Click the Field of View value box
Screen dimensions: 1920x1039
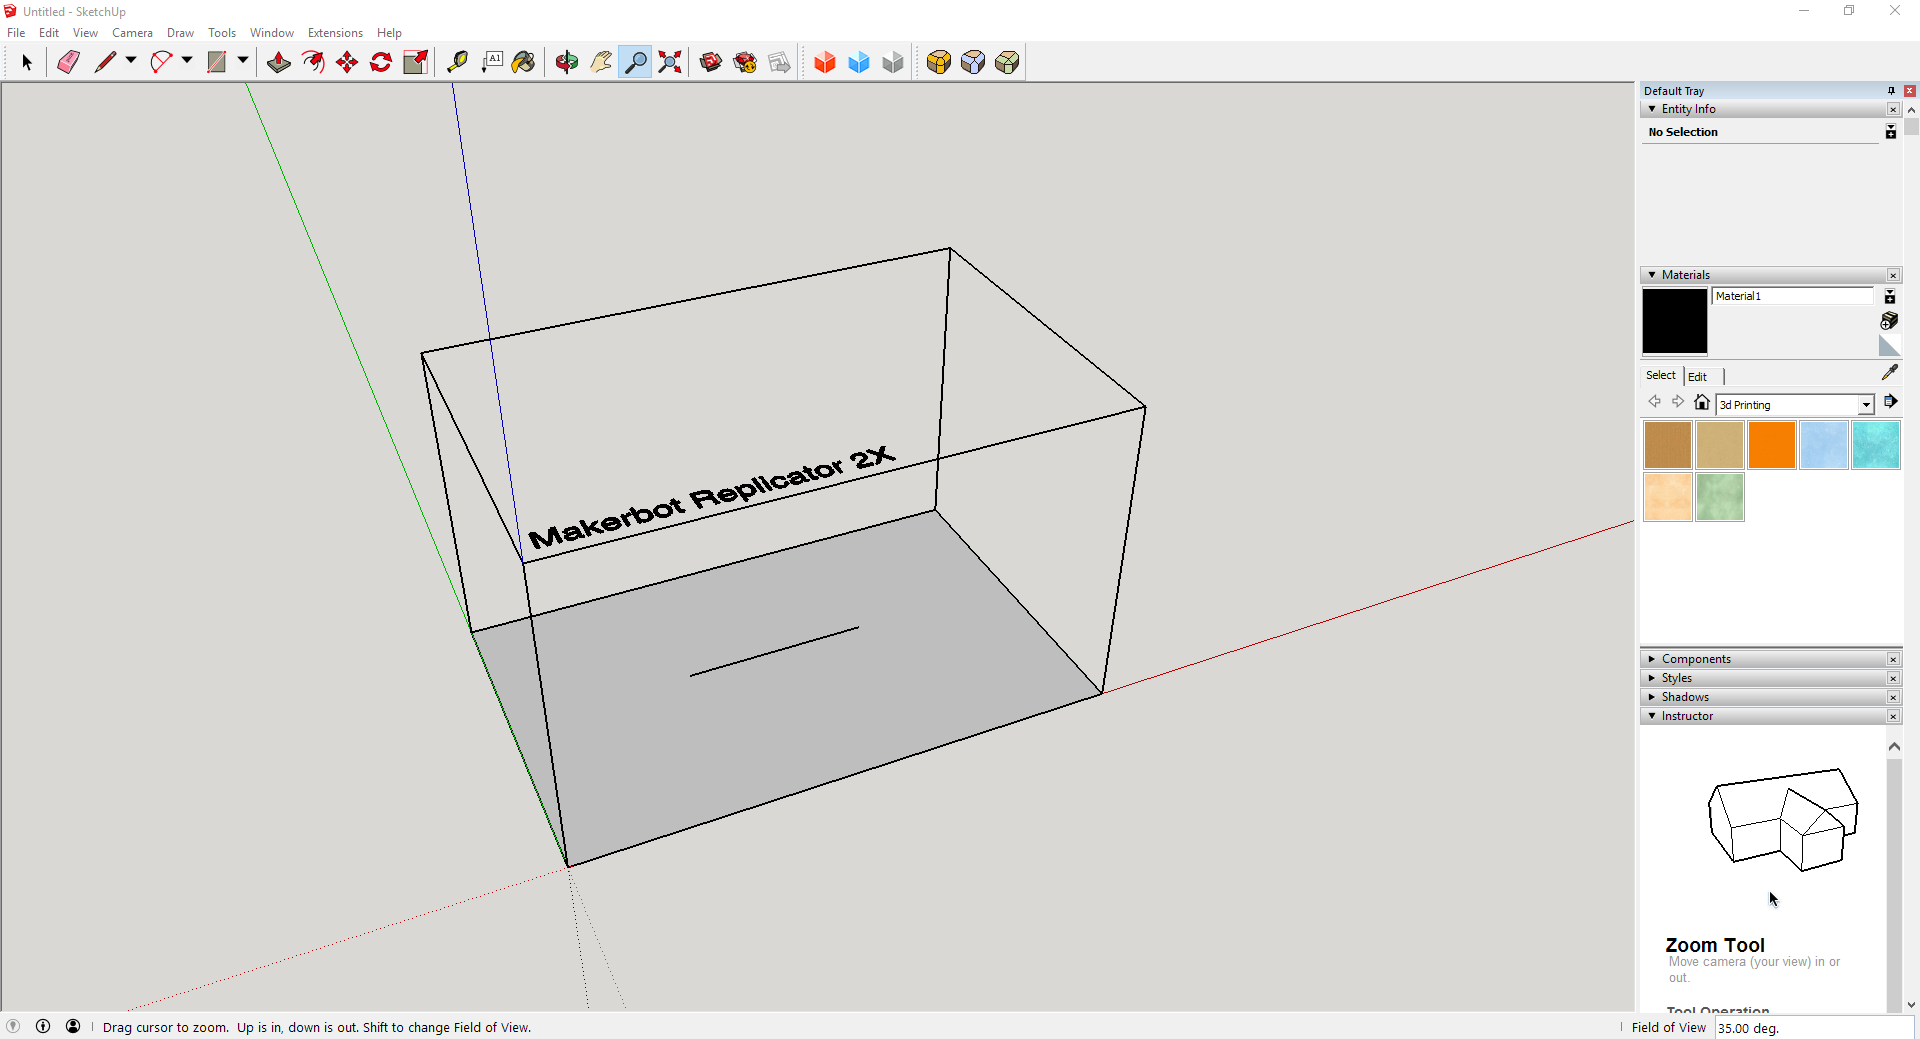1814,1028
